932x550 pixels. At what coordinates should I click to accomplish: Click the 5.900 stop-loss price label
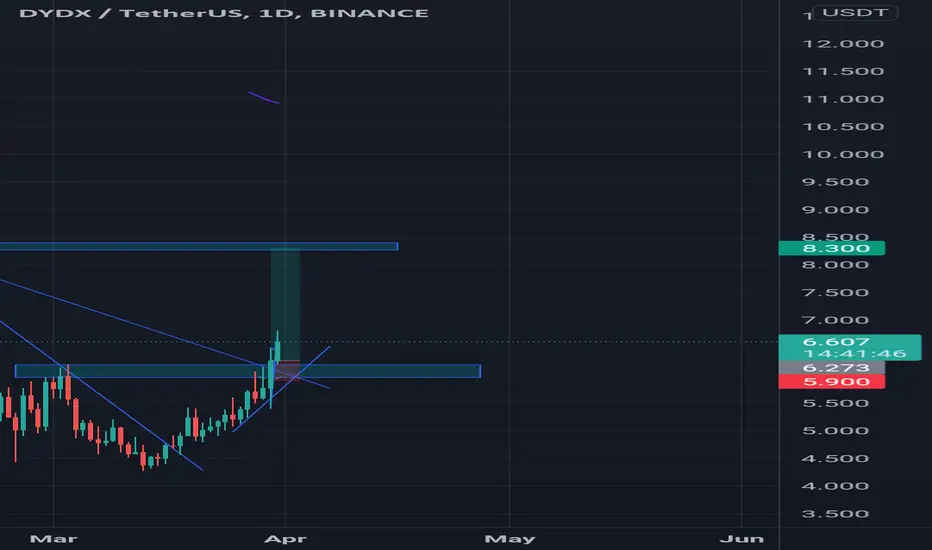[x=832, y=382]
